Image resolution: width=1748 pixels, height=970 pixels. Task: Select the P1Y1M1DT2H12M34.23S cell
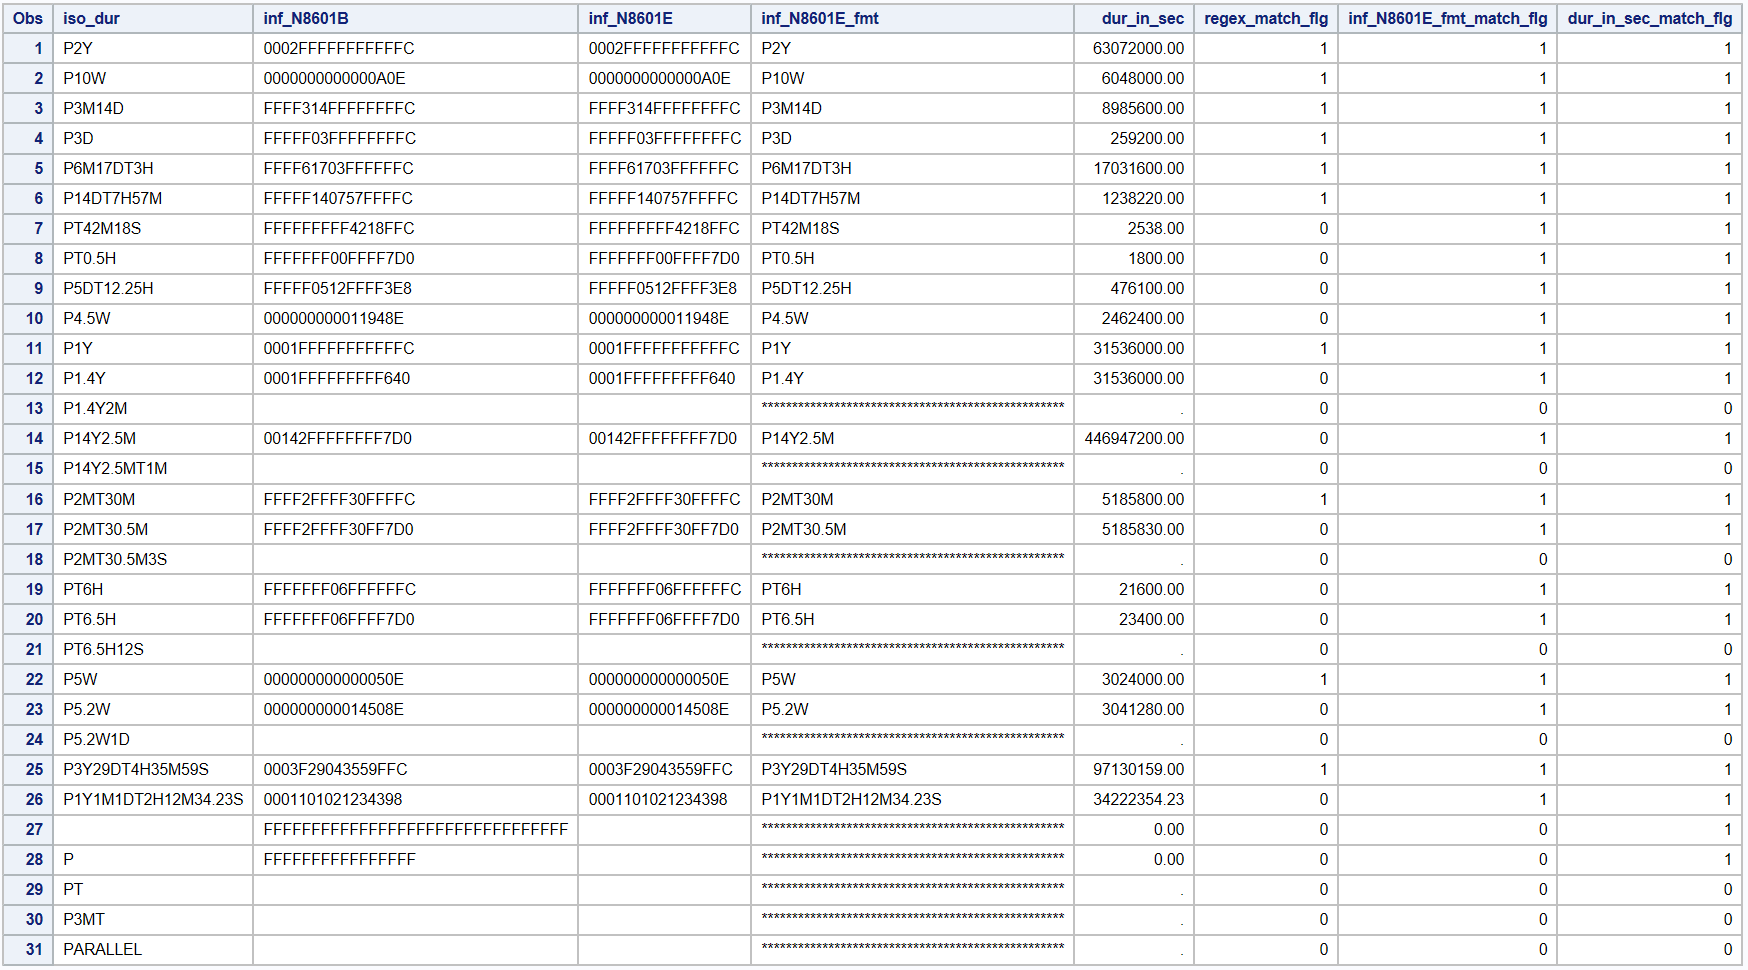(148, 800)
